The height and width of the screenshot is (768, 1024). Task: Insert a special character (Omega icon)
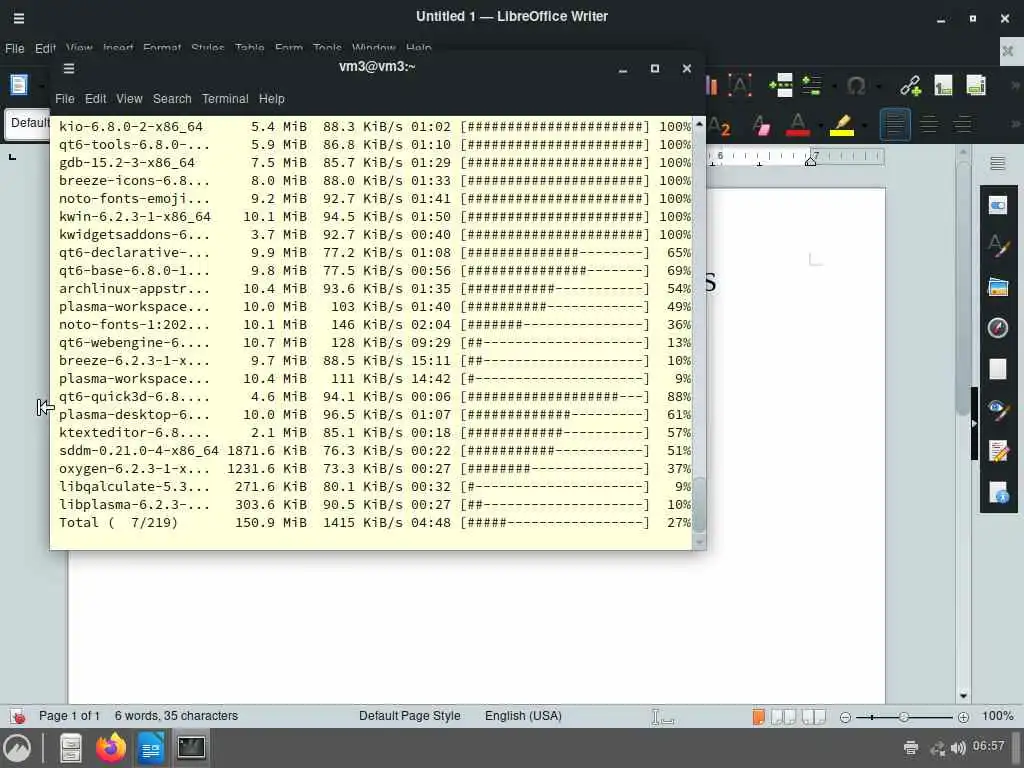tap(856, 86)
